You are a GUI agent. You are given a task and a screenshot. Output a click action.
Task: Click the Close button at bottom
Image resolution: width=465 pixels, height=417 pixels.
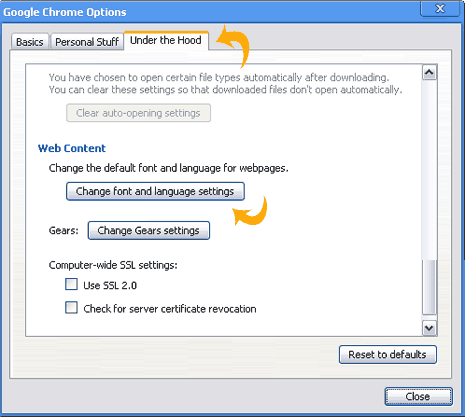point(418,397)
